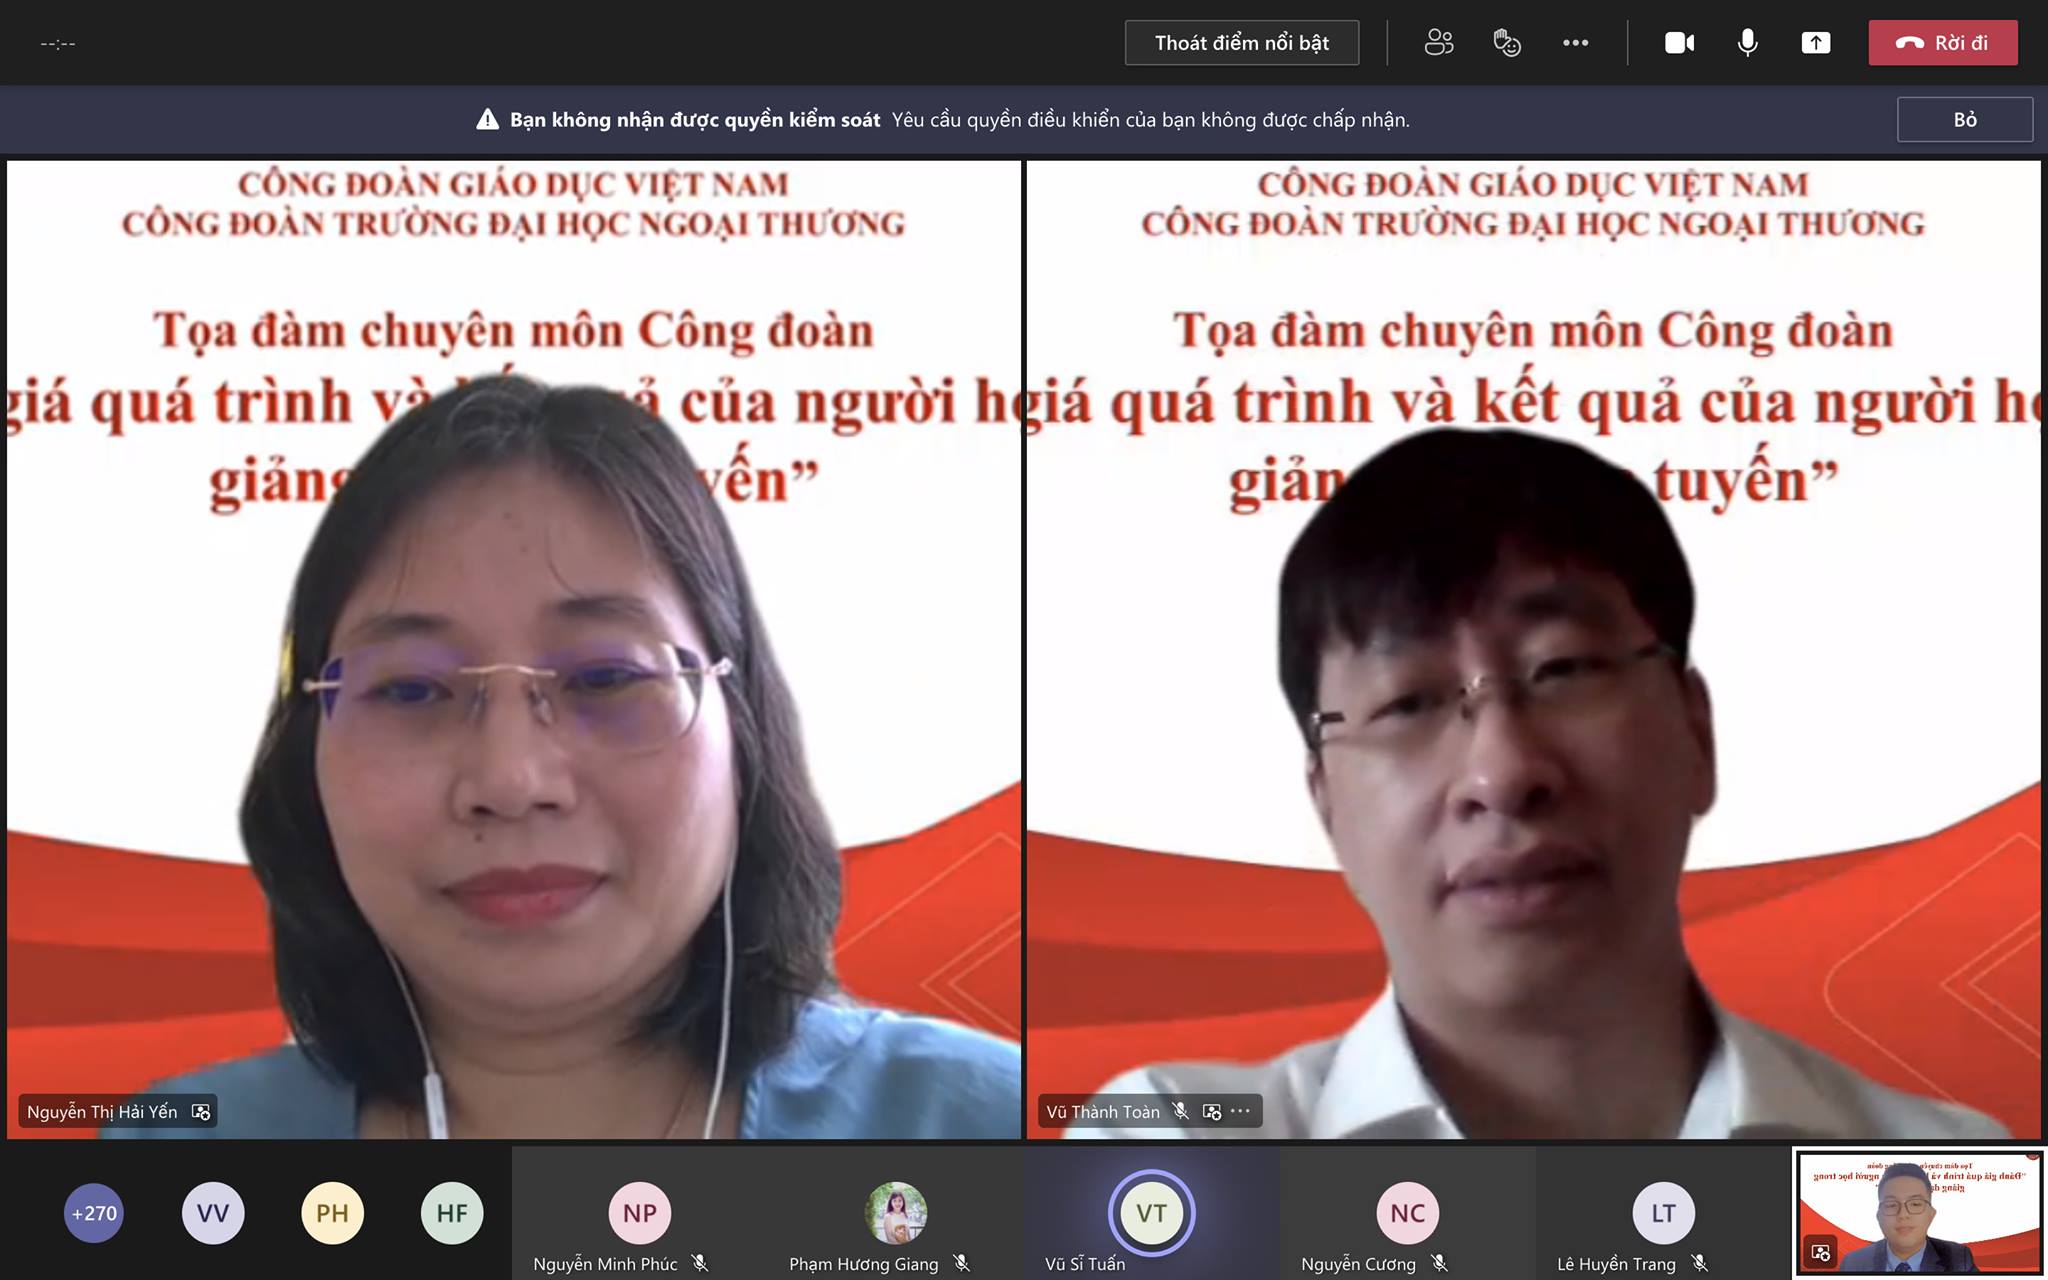Viewport: 2048px width, 1280px height.
Task: Click the spotlight icon next to Nguyễn Thị Hải Yến
Action: pos(201,1112)
